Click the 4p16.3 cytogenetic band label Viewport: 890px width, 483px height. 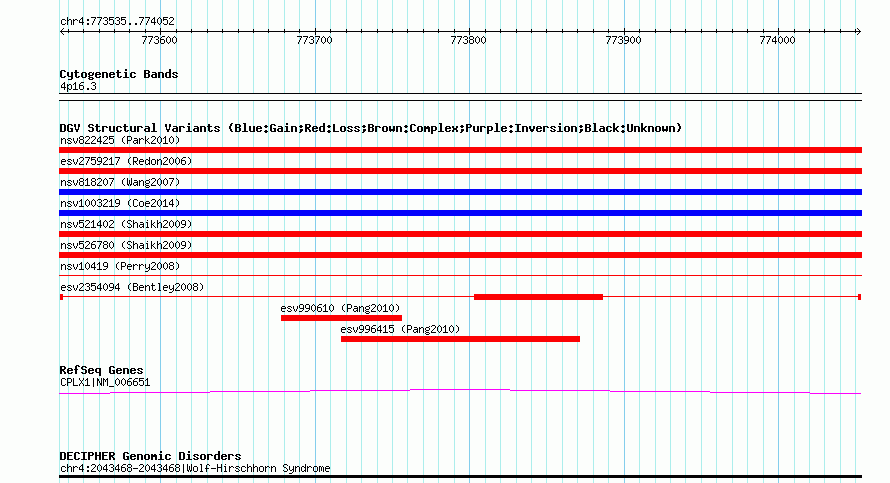[78, 87]
